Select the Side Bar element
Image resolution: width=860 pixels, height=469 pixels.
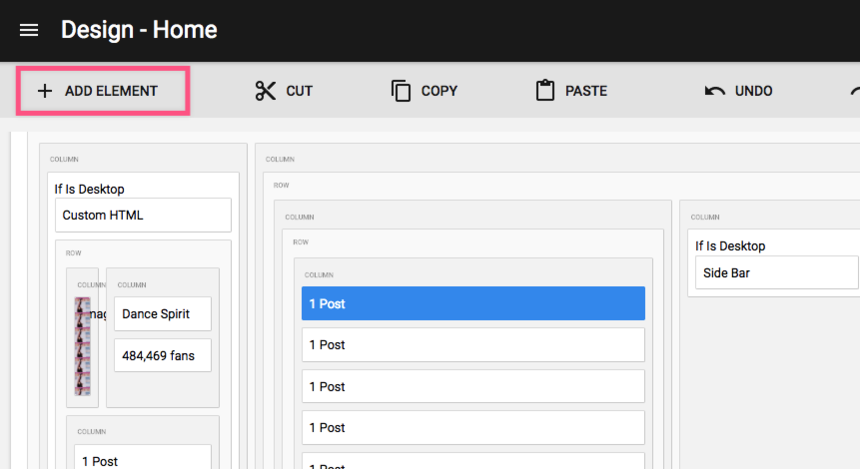[776, 272]
